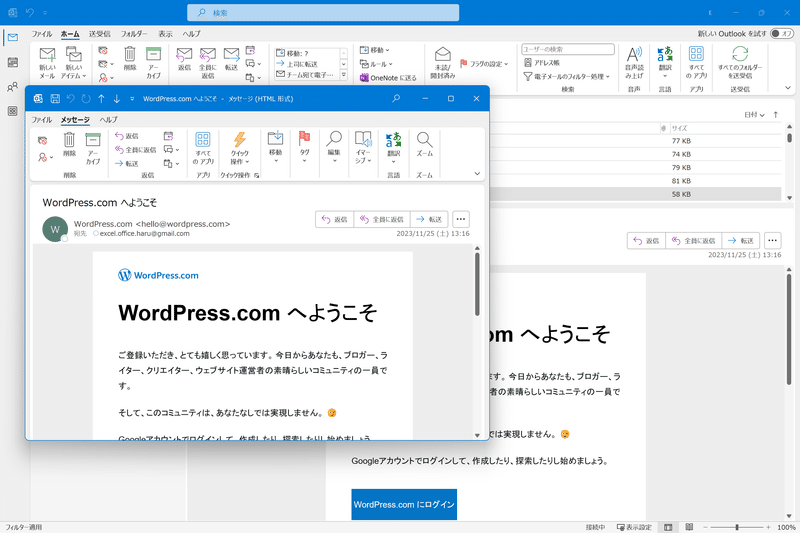
Task: Click Translate icon in message window
Action: (x=393, y=147)
